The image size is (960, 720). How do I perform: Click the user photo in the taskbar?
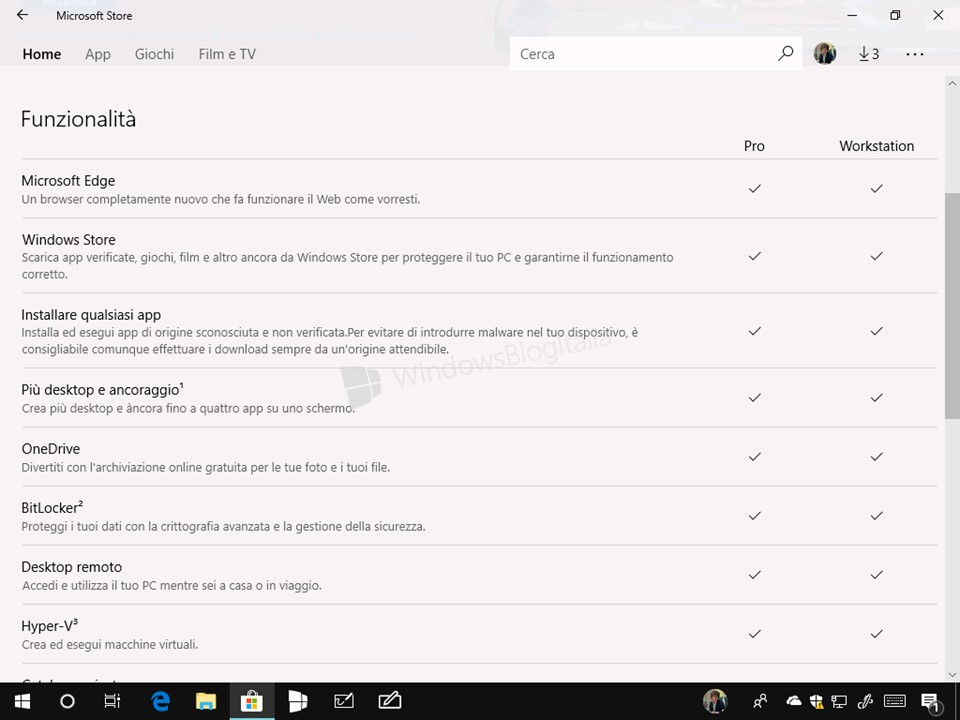tap(714, 701)
